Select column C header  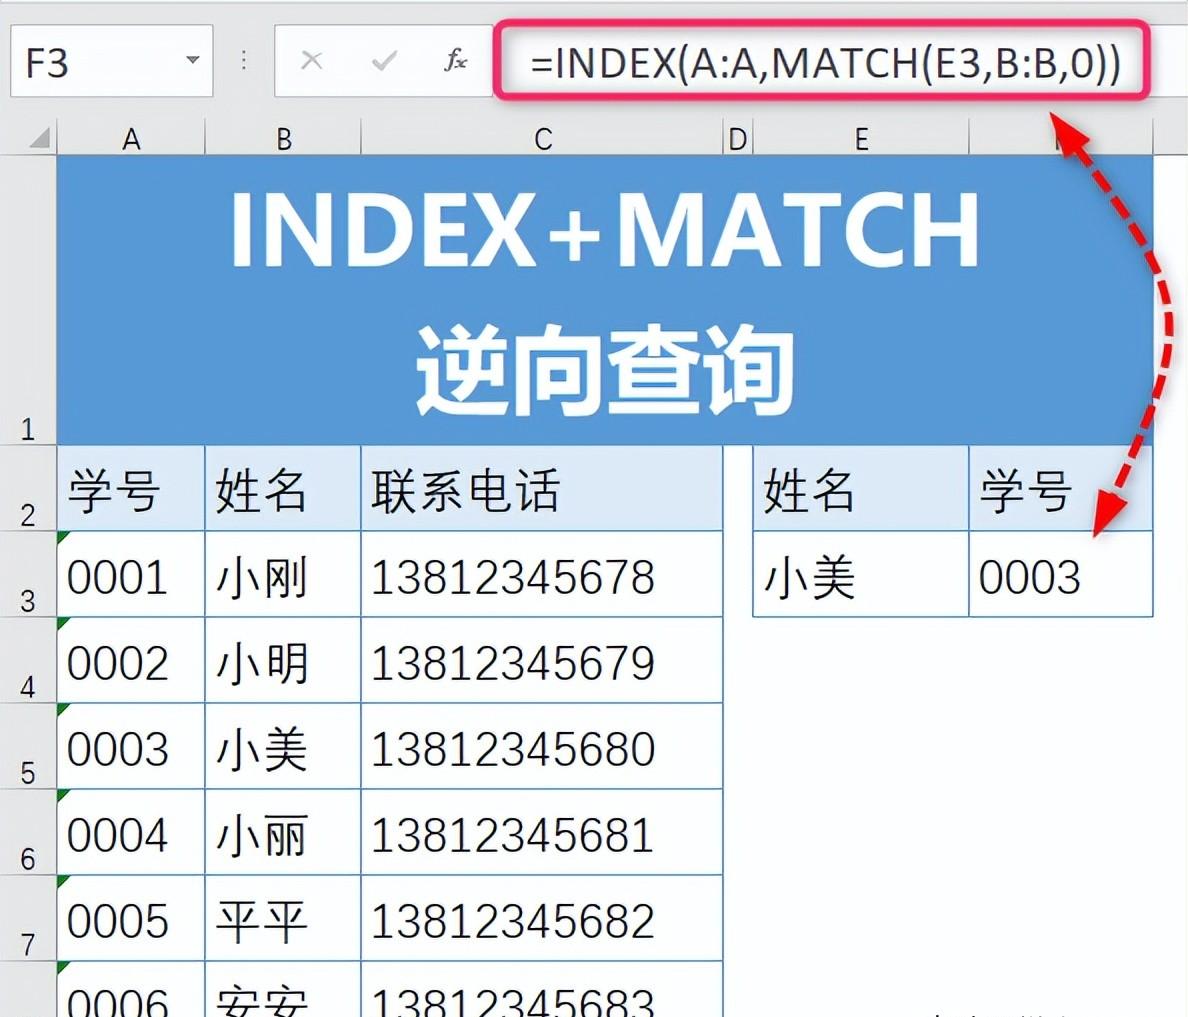(542, 139)
